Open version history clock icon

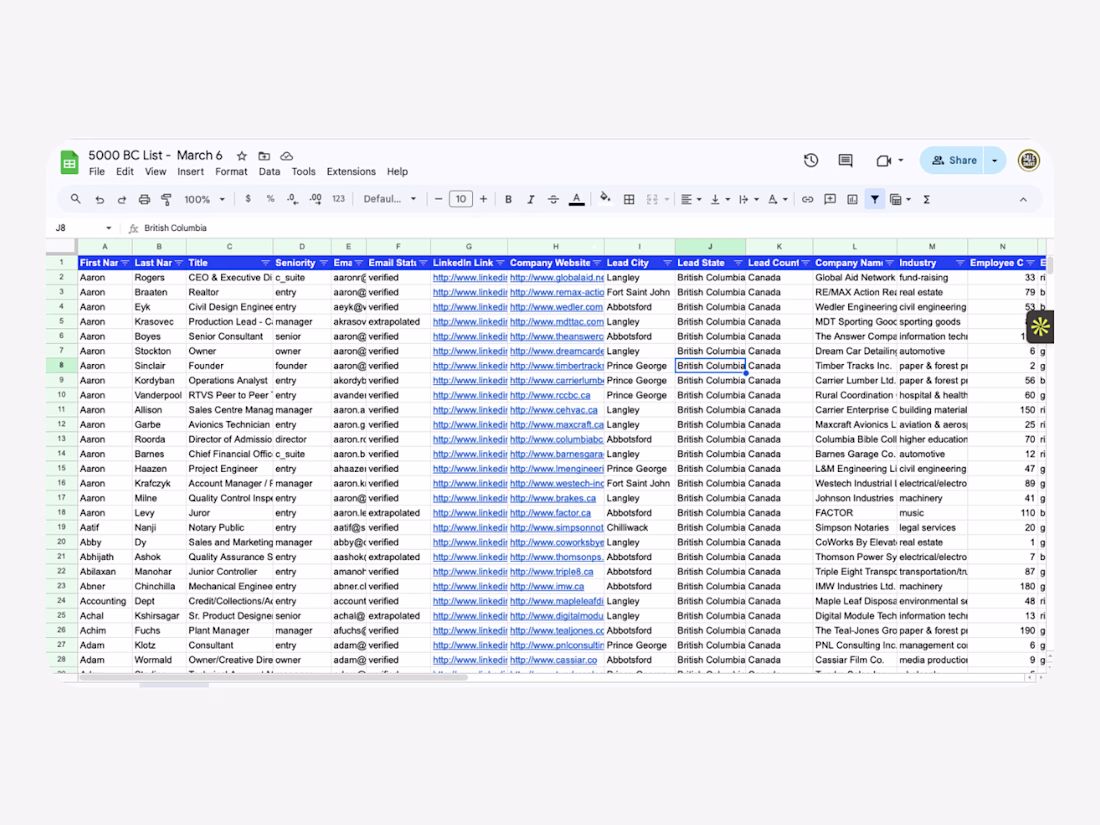tap(810, 161)
